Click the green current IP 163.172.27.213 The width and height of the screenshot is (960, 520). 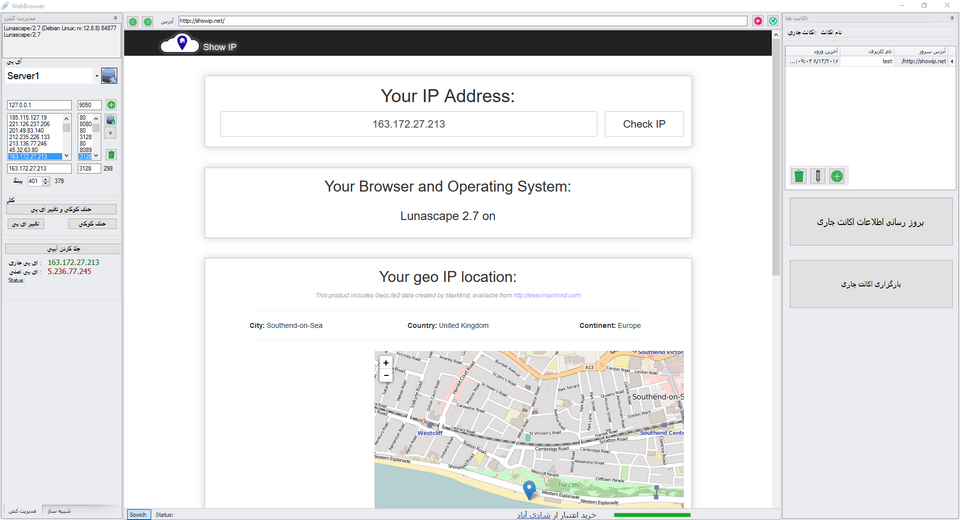73,262
